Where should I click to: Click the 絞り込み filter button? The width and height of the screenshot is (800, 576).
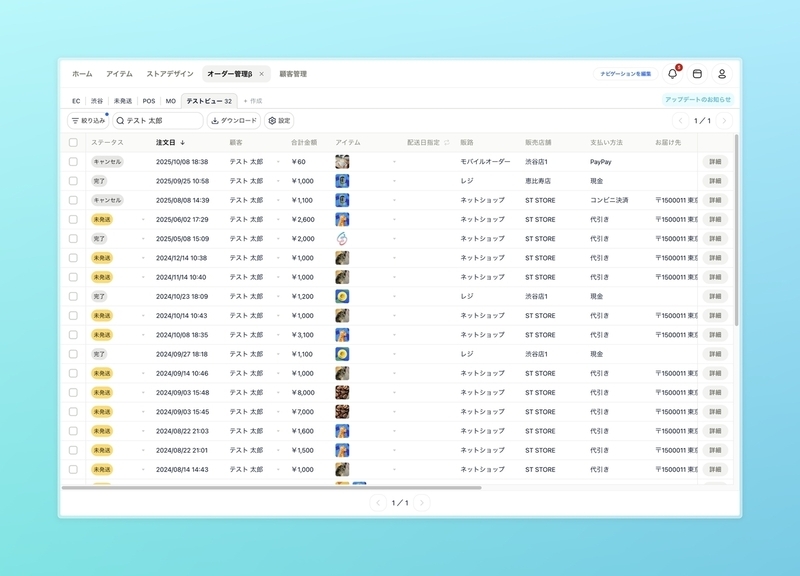click(x=88, y=121)
